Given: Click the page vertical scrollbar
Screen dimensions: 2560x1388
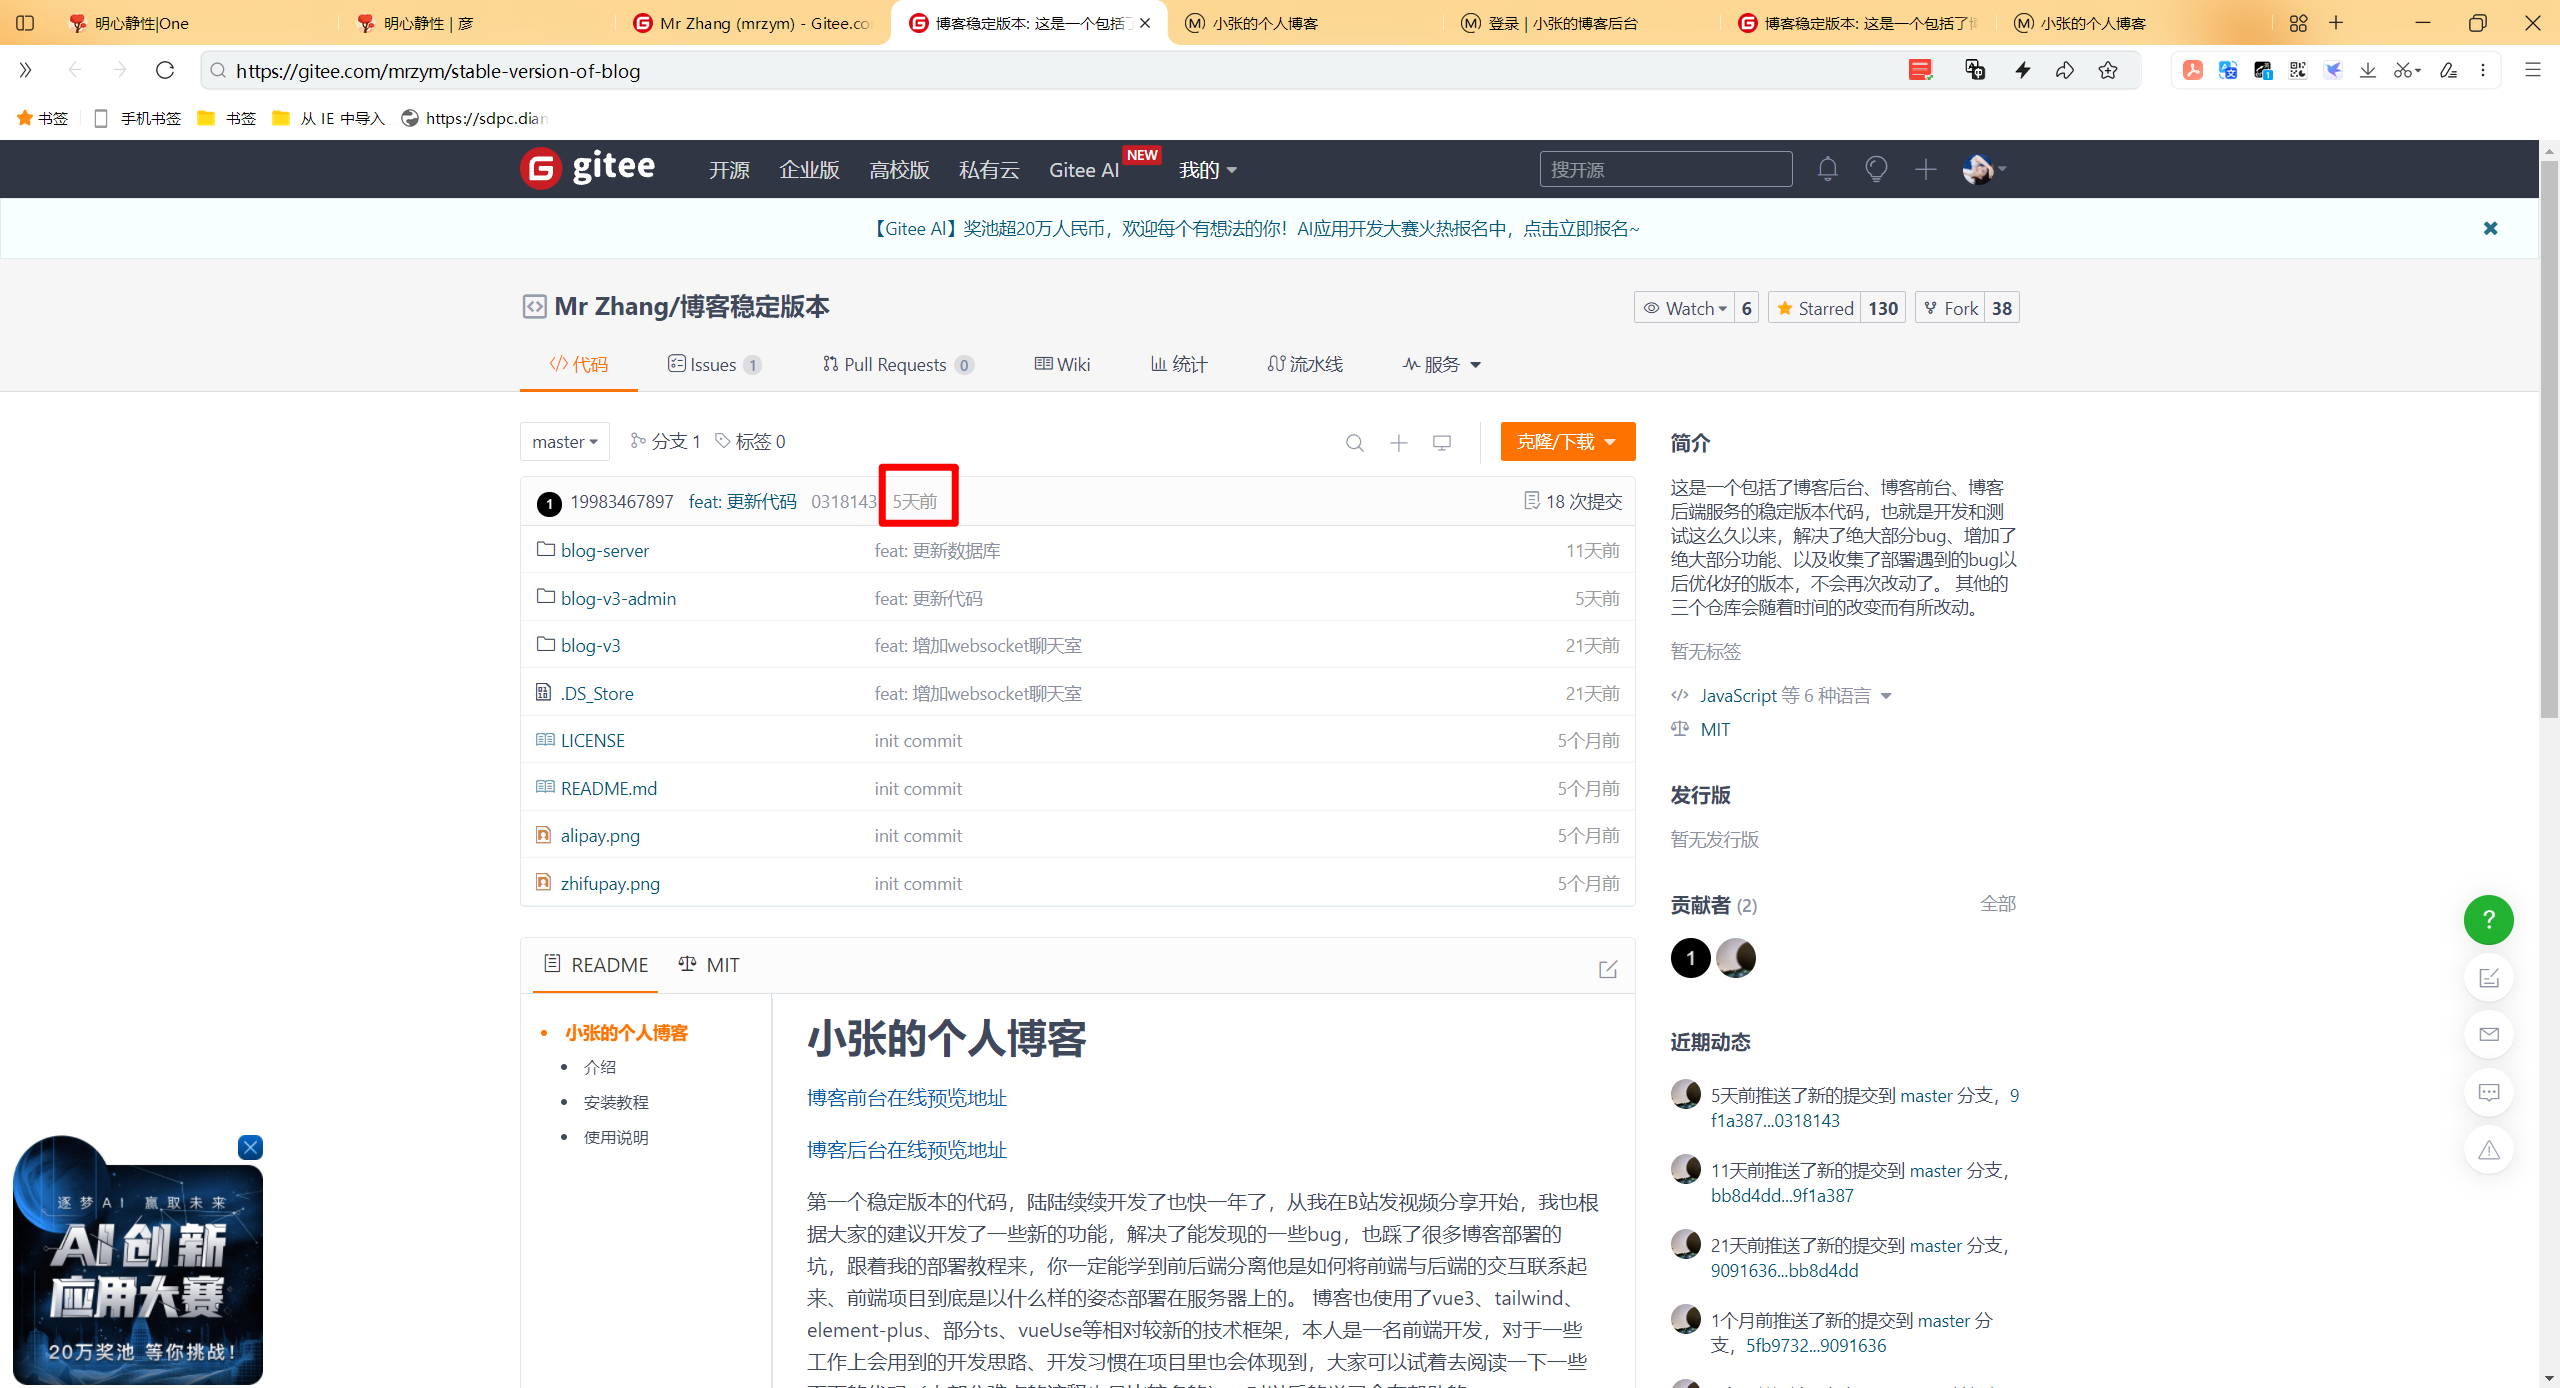Looking at the screenshot, I should 2549,440.
